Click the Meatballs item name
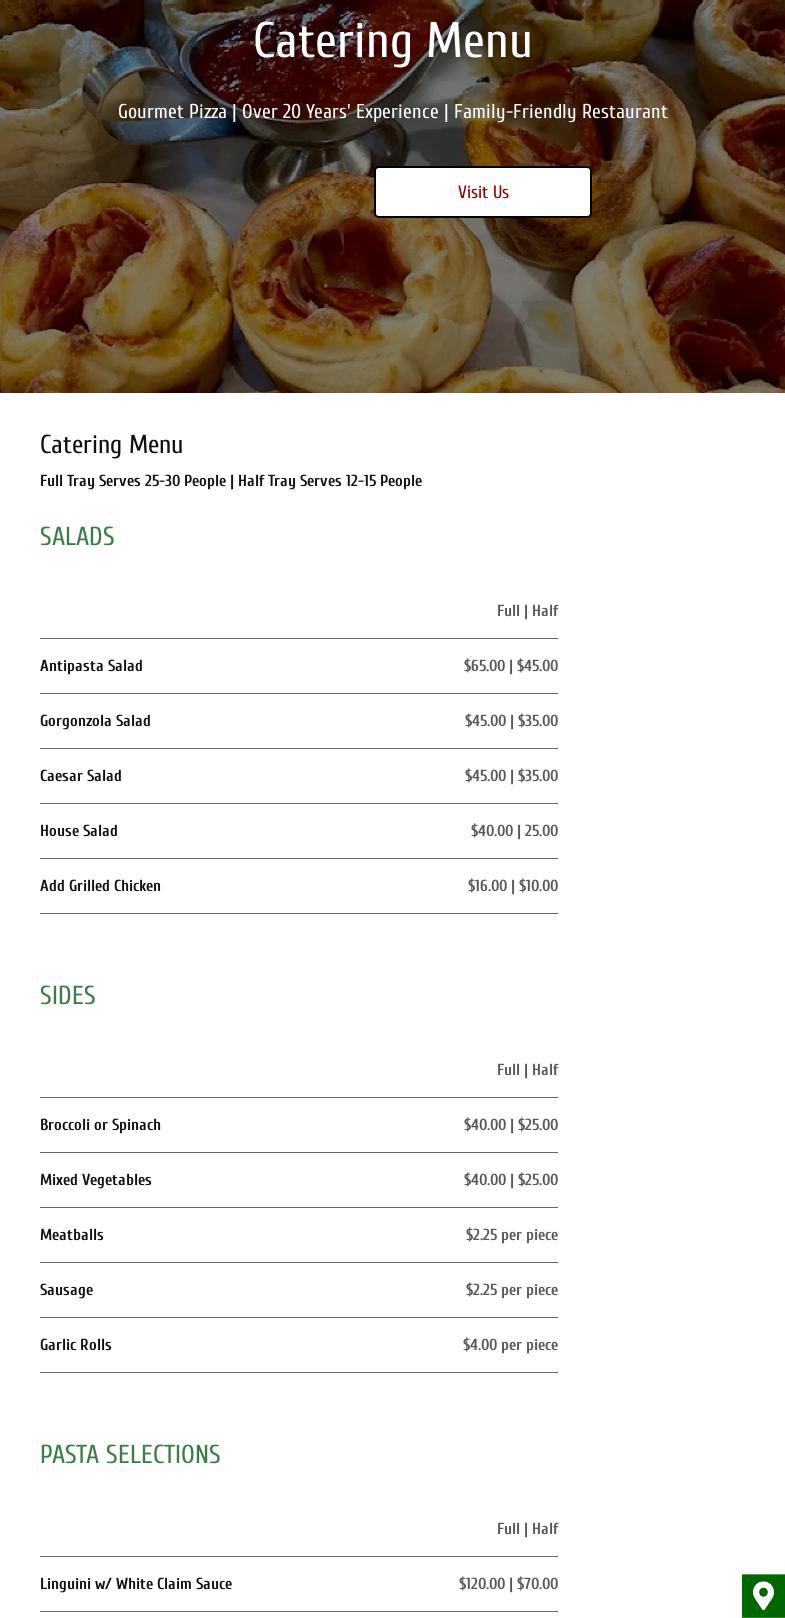Viewport: 785px width, 1618px height. (x=72, y=1235)
